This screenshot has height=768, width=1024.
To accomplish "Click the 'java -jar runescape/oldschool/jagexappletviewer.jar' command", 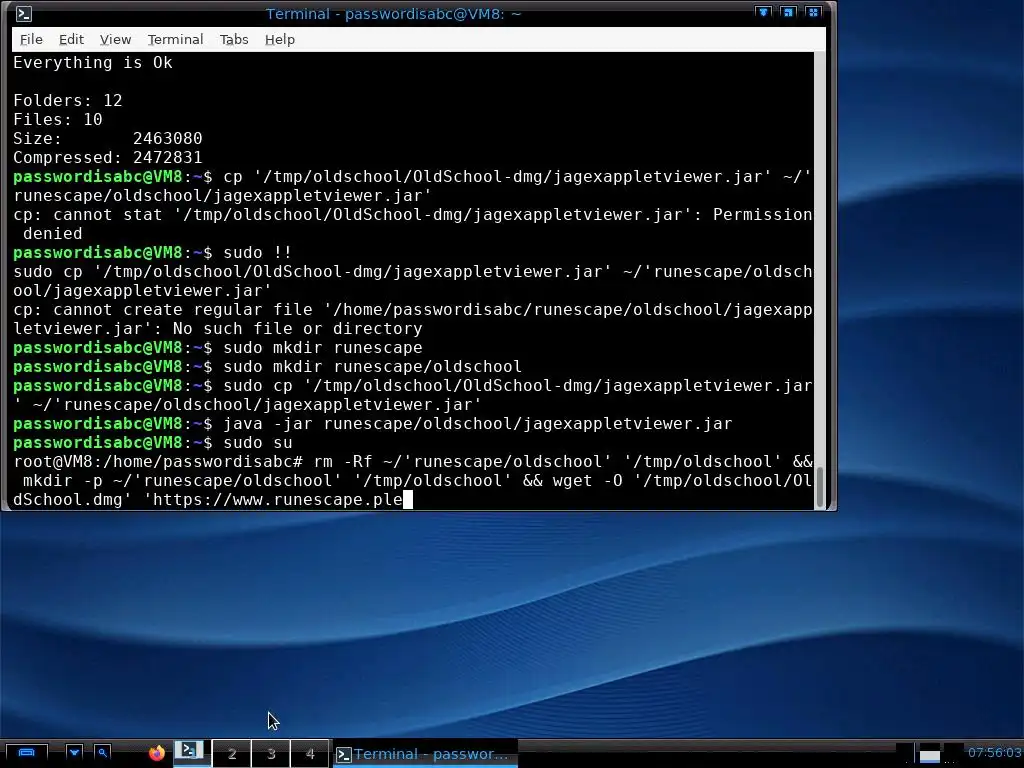I will pos(477,424).
